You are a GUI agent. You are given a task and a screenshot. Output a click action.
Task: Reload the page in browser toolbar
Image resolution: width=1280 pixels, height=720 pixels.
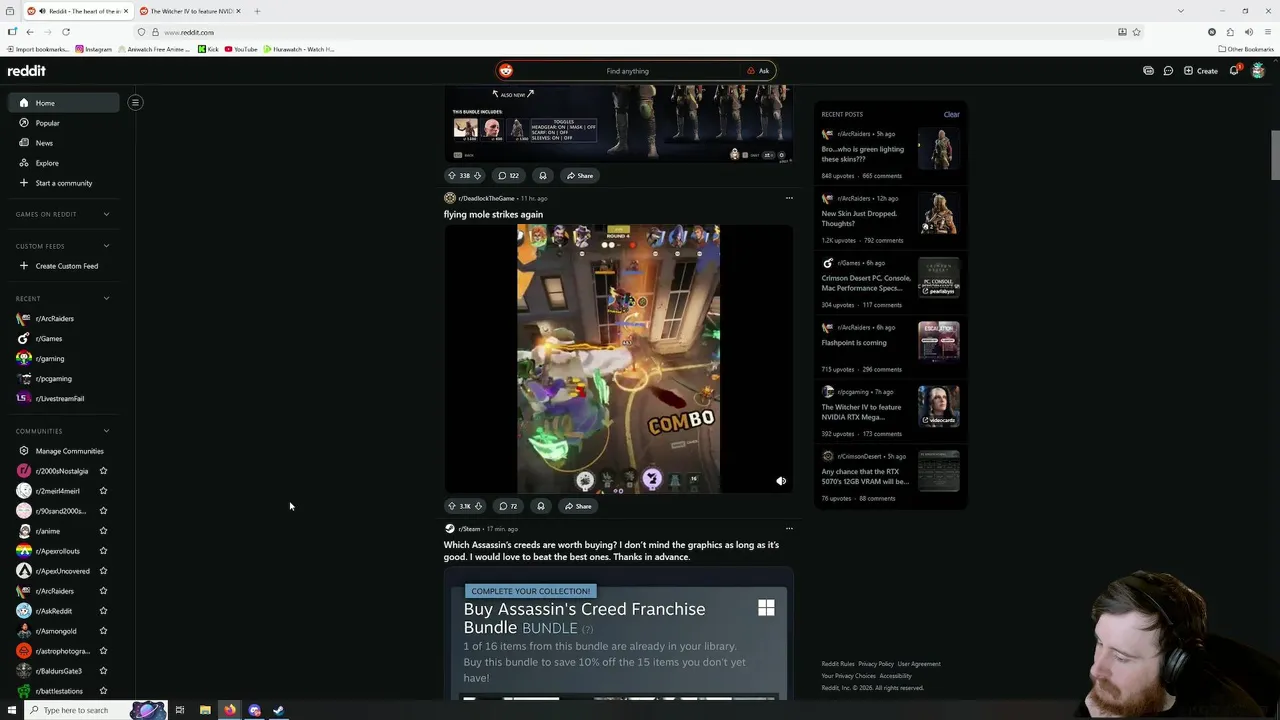pos(66,32)
